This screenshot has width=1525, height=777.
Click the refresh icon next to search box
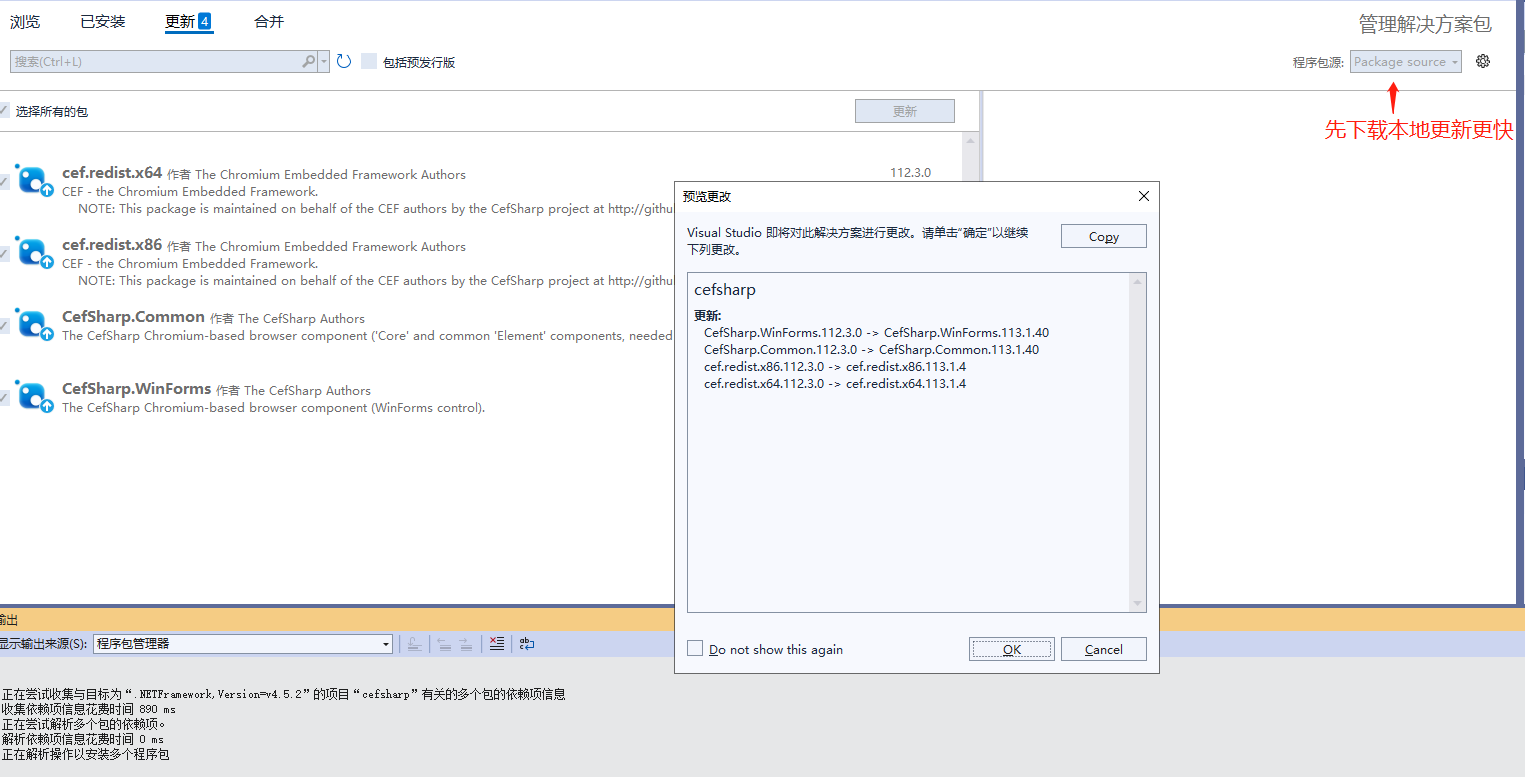[344, 61]
